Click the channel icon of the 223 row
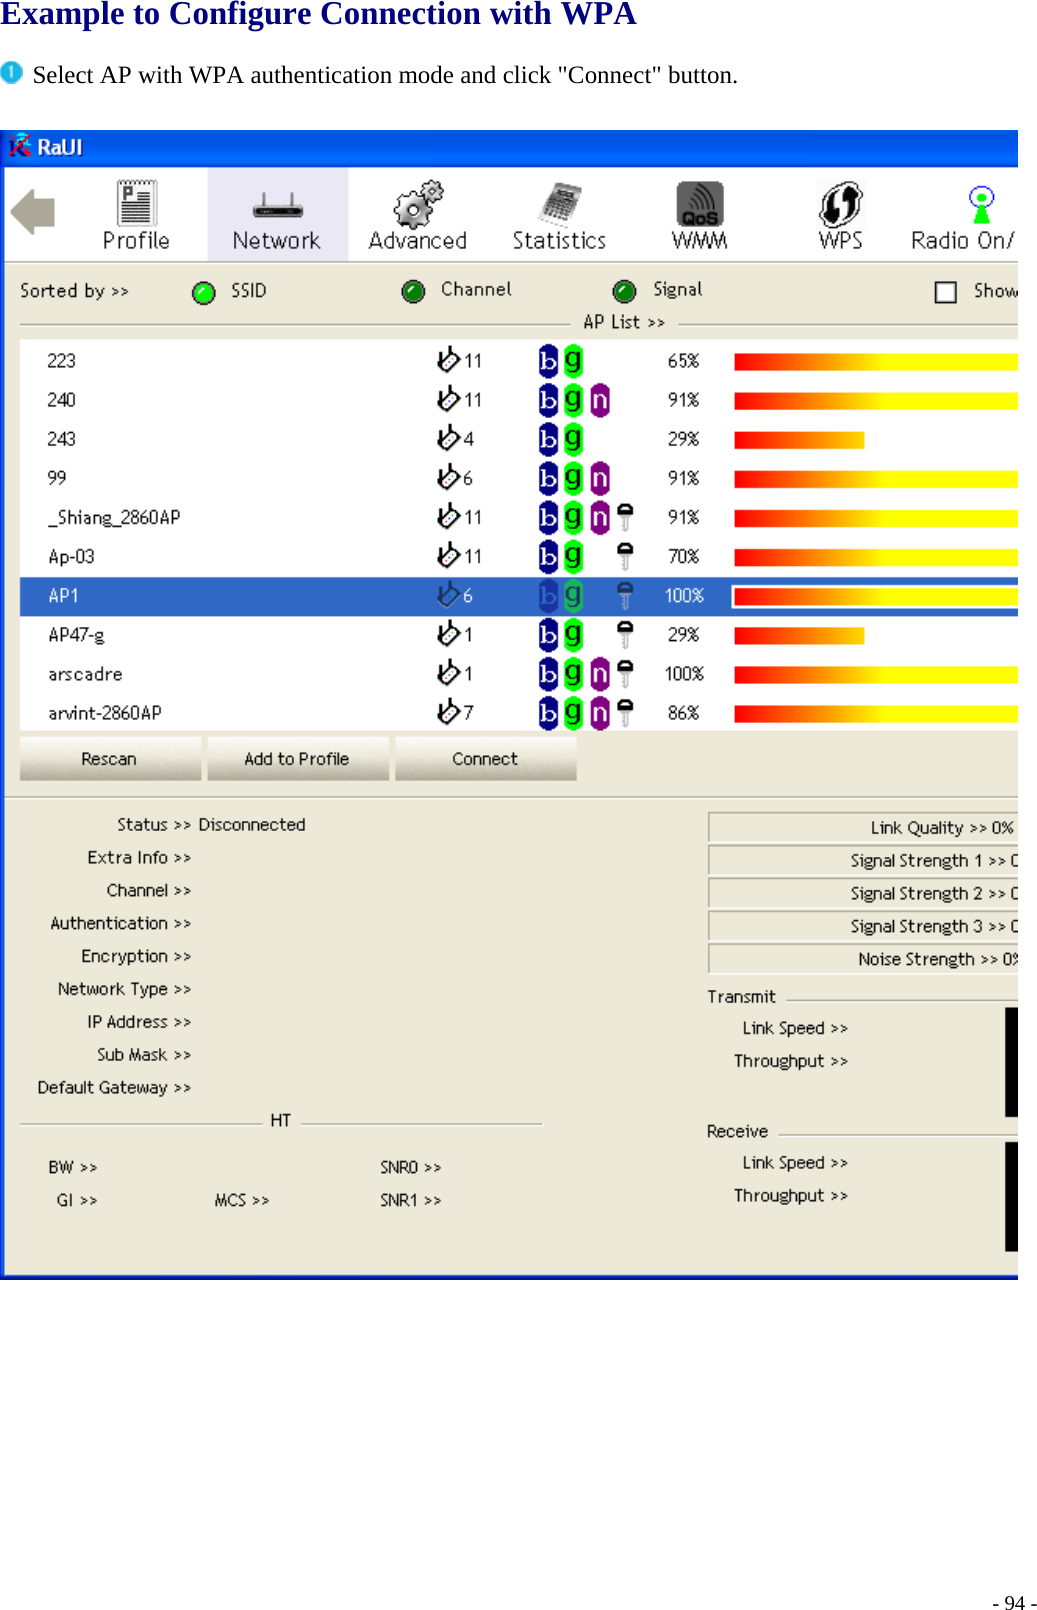Screen dimensions: 1037x1610 448,359
